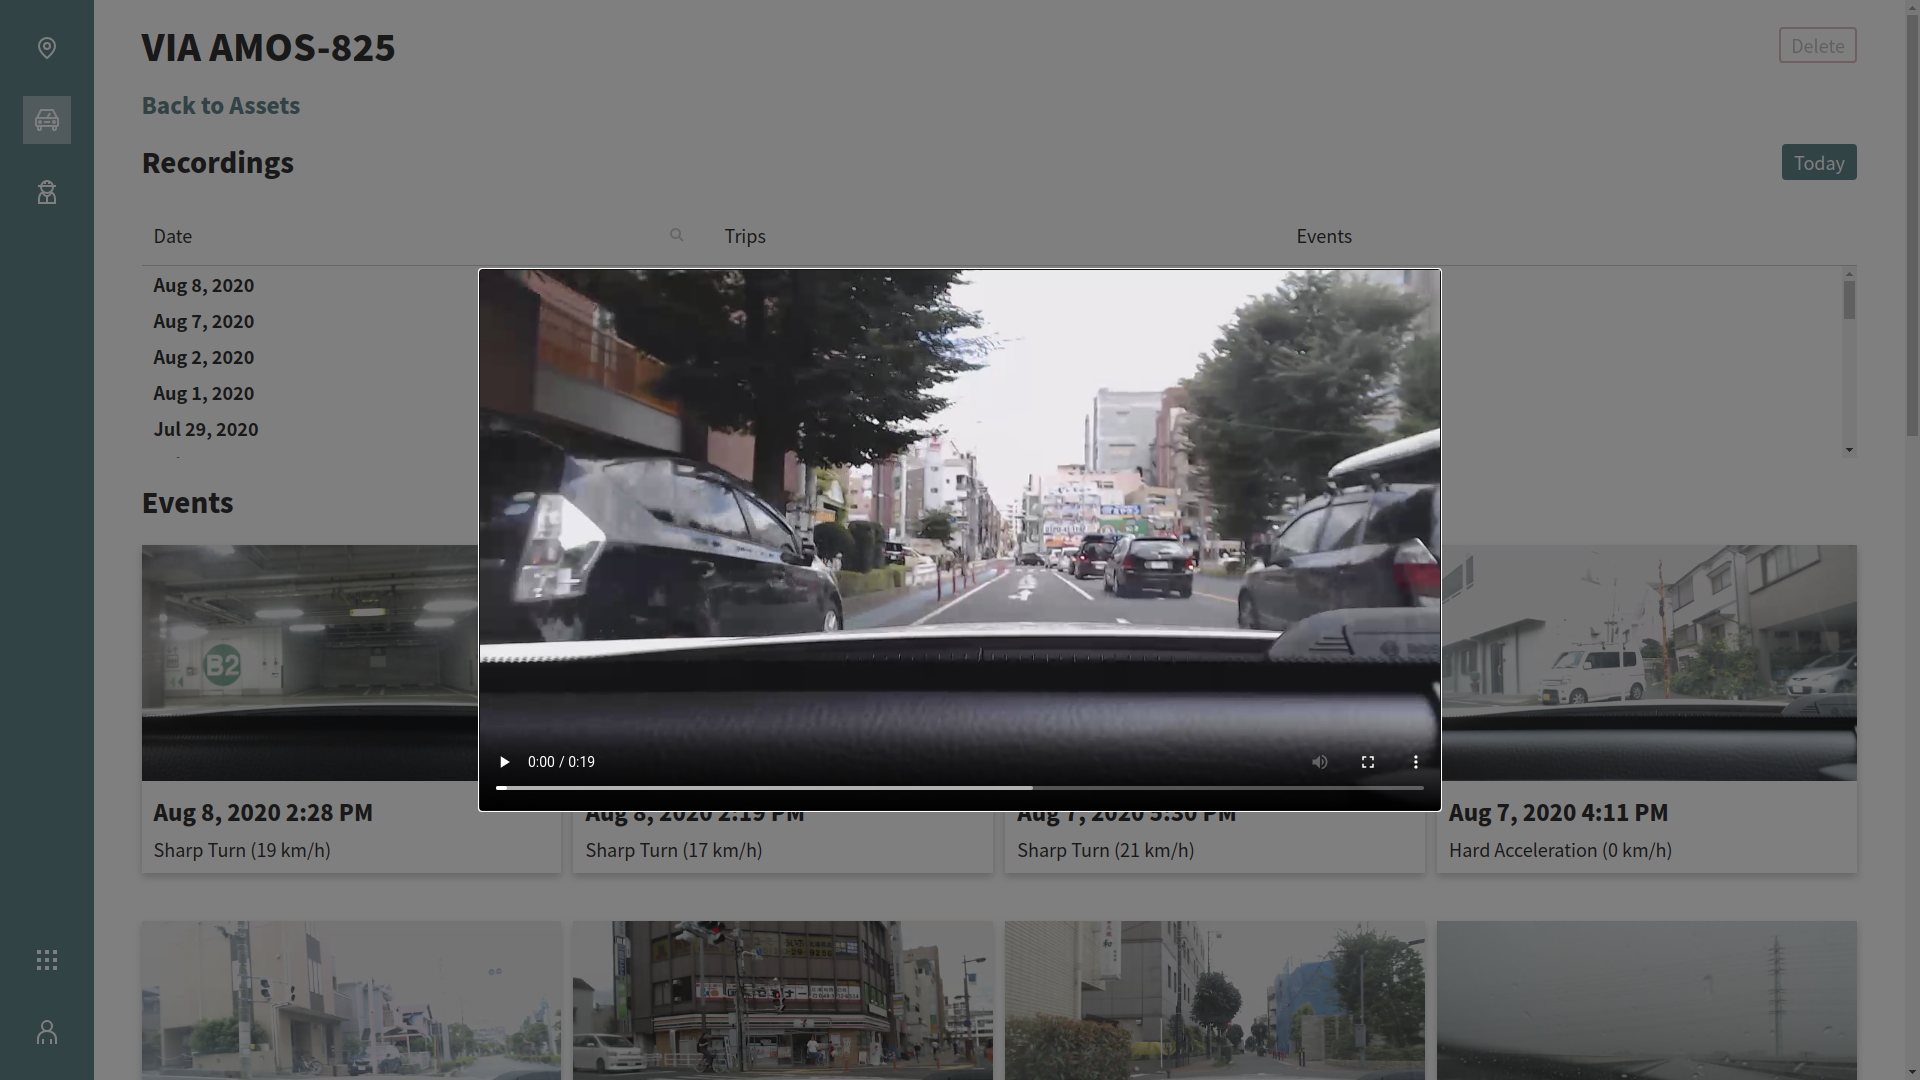Open the Aug 8 2:28 PM Sharp Turn thumbnail

point(310,662)
